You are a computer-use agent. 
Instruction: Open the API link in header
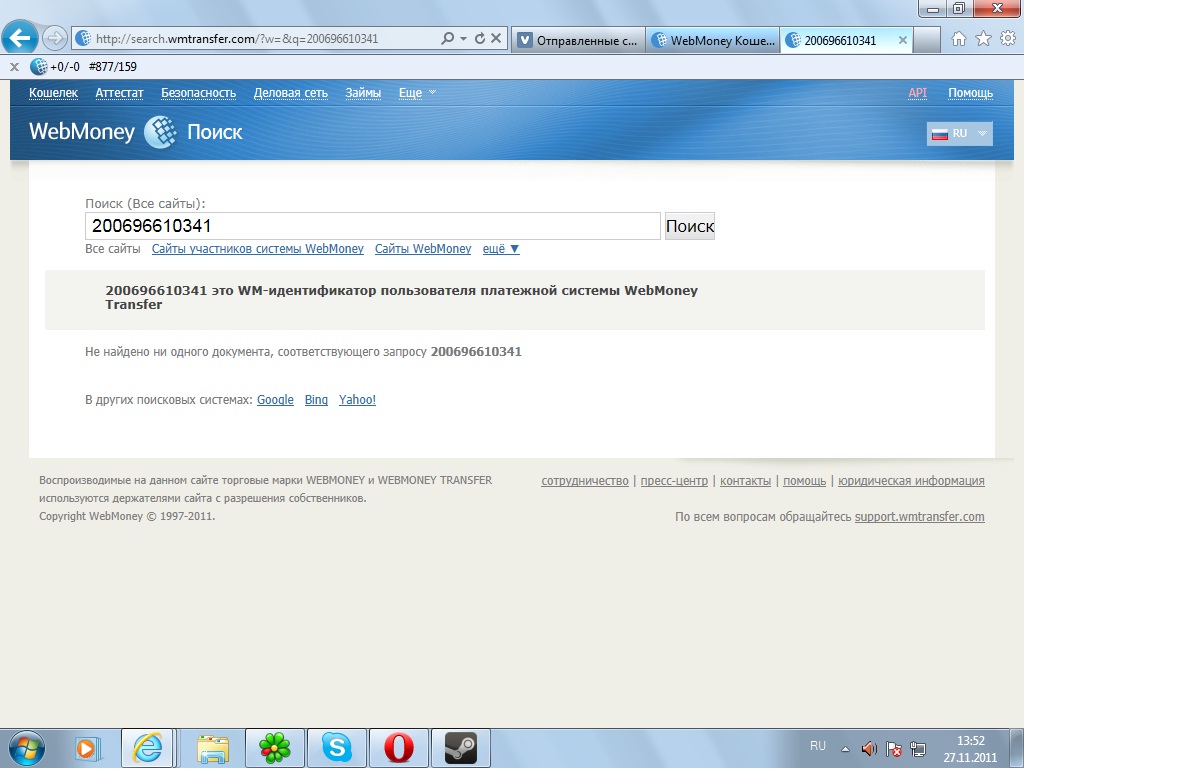(917, 93)
